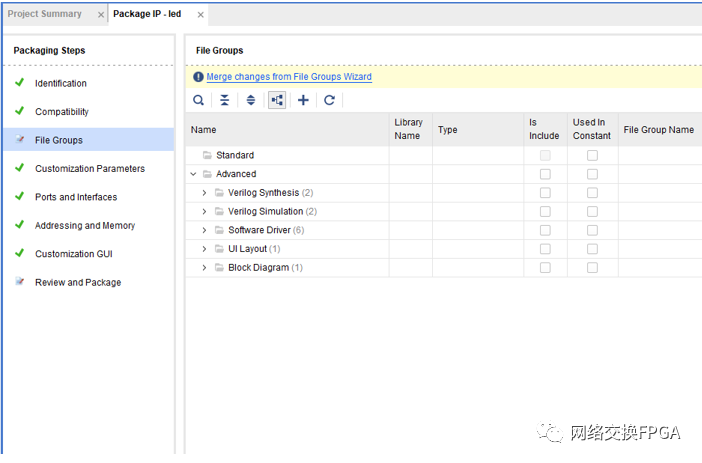The image size is (702, 463).
Task: Open search in File Groups toolbar
Action: pos(198,100)
